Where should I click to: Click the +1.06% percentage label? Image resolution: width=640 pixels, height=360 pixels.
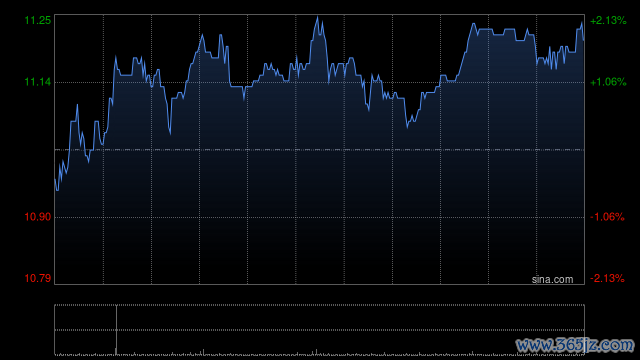point(608,82)
